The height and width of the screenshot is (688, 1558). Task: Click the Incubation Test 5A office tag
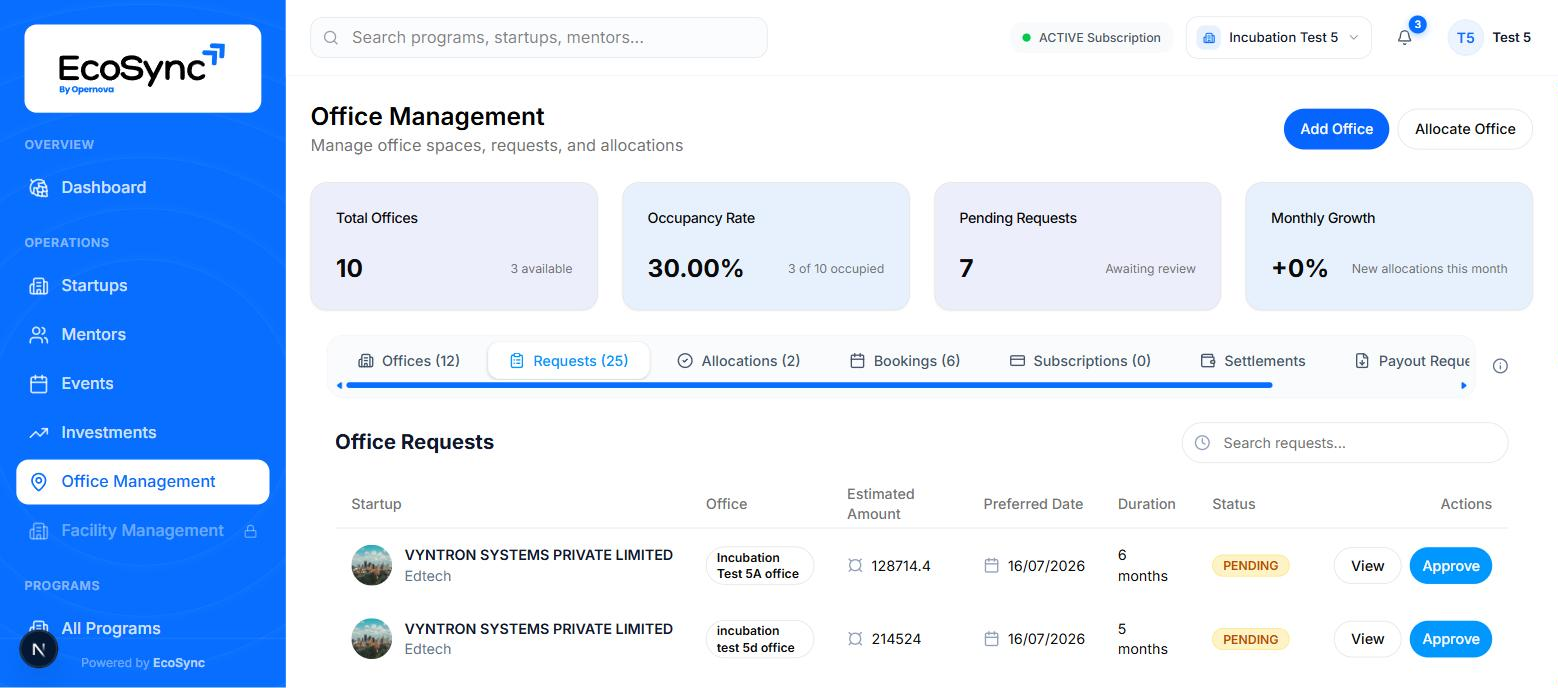(759, 565)
